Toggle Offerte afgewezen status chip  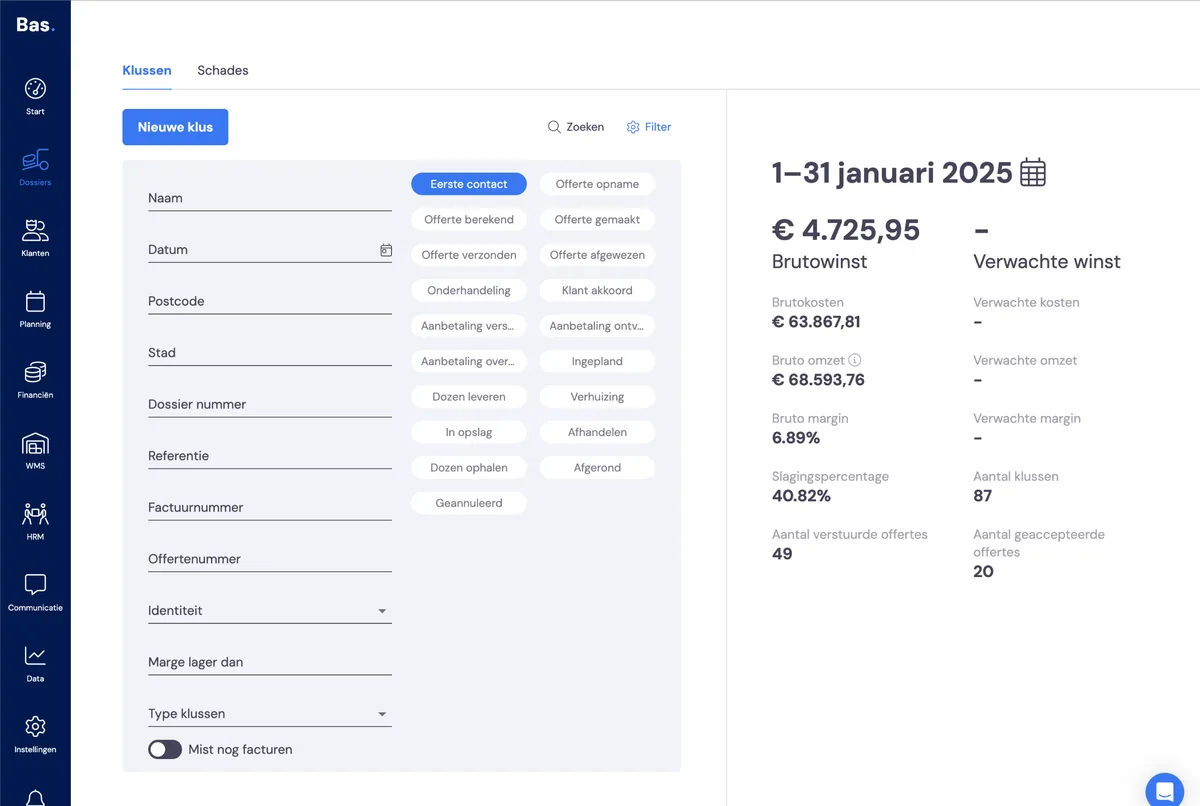[x=597, y=255]
